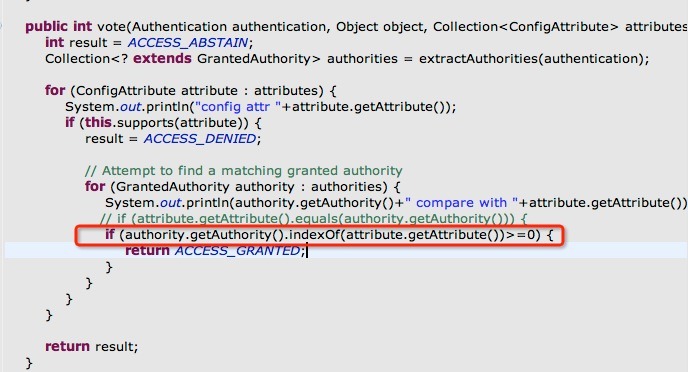Click the "config attr " string literal
The image size is (688, 372).
click(238, 107)
